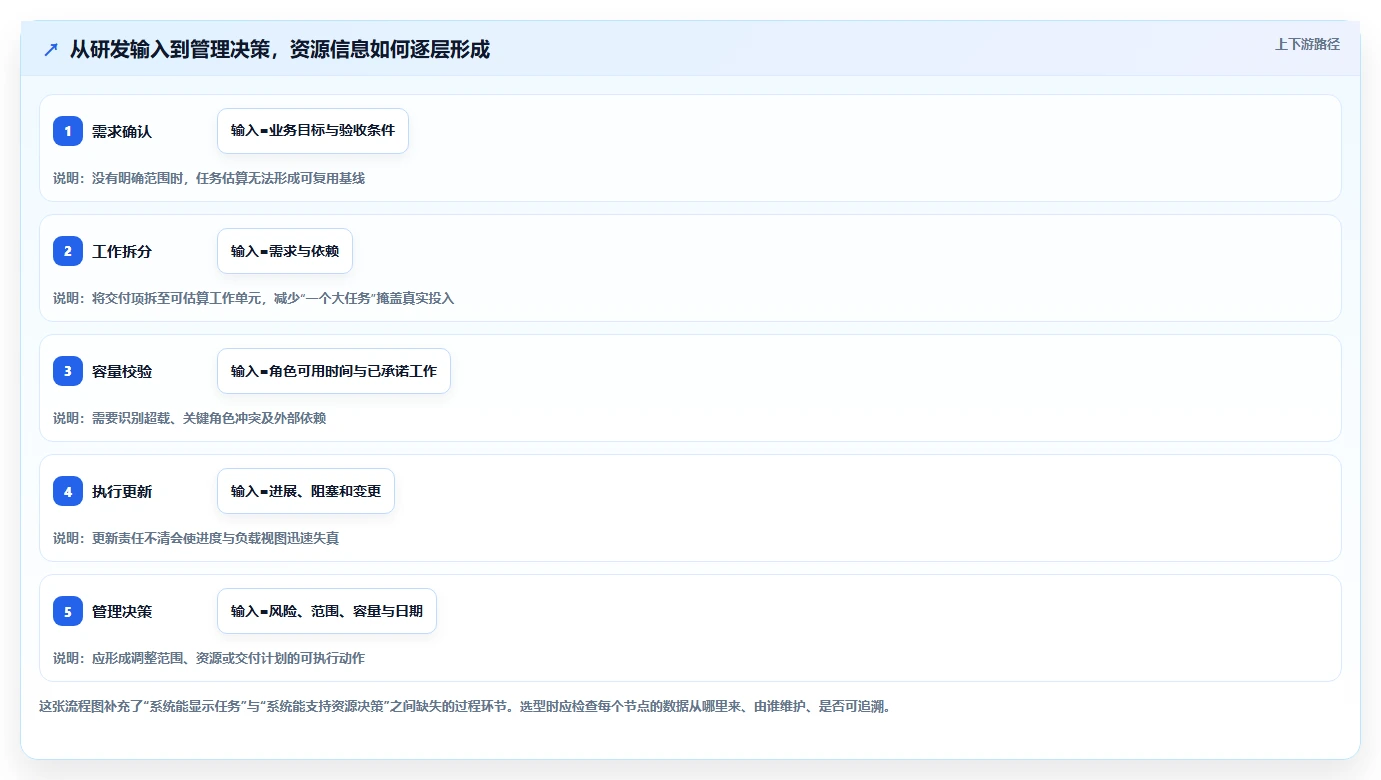Image resolution: width=1381 pixels, height=780 pixels.
Task: Click step number badge 2
Action: point(68,251)
